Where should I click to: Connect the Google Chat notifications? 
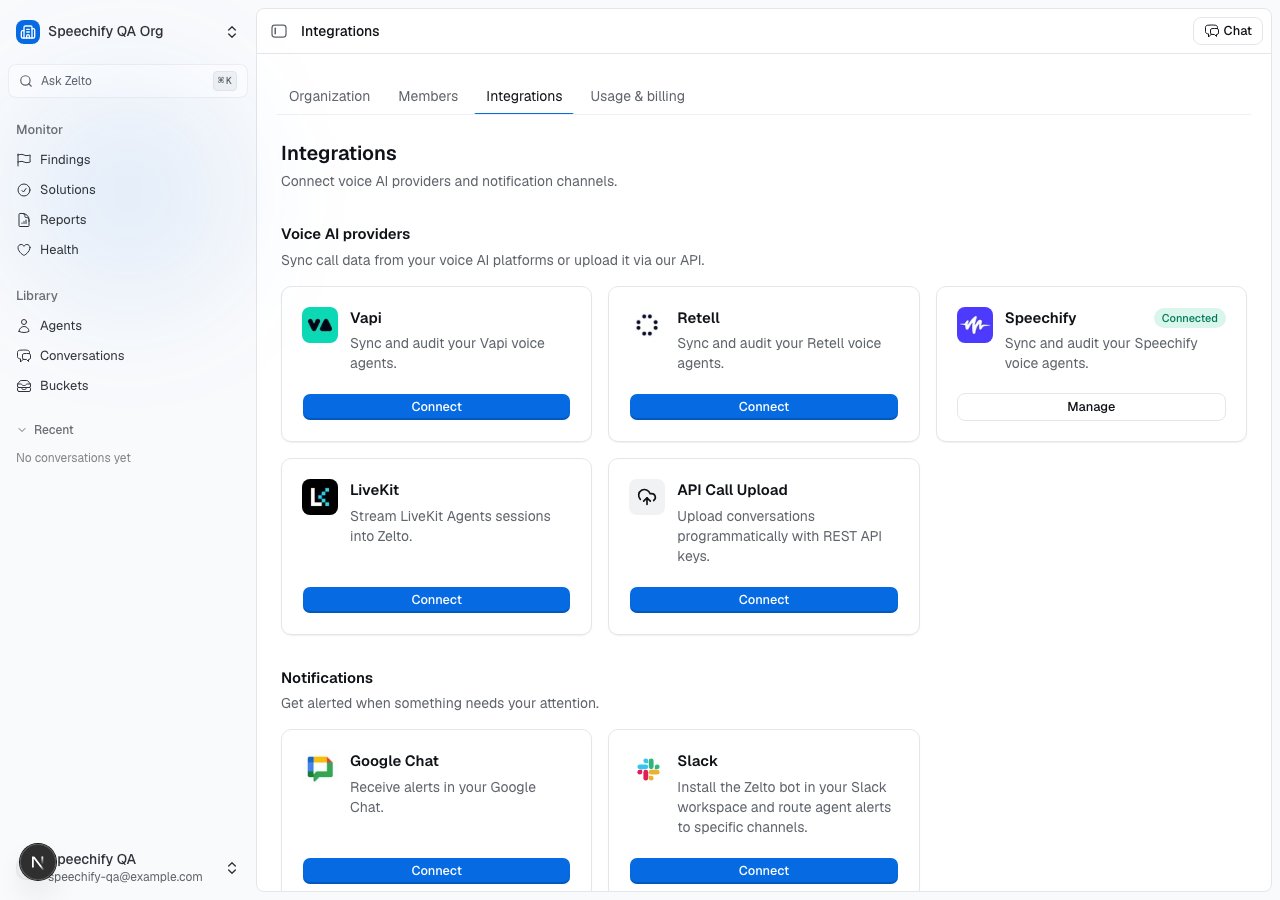click(436, 871)
